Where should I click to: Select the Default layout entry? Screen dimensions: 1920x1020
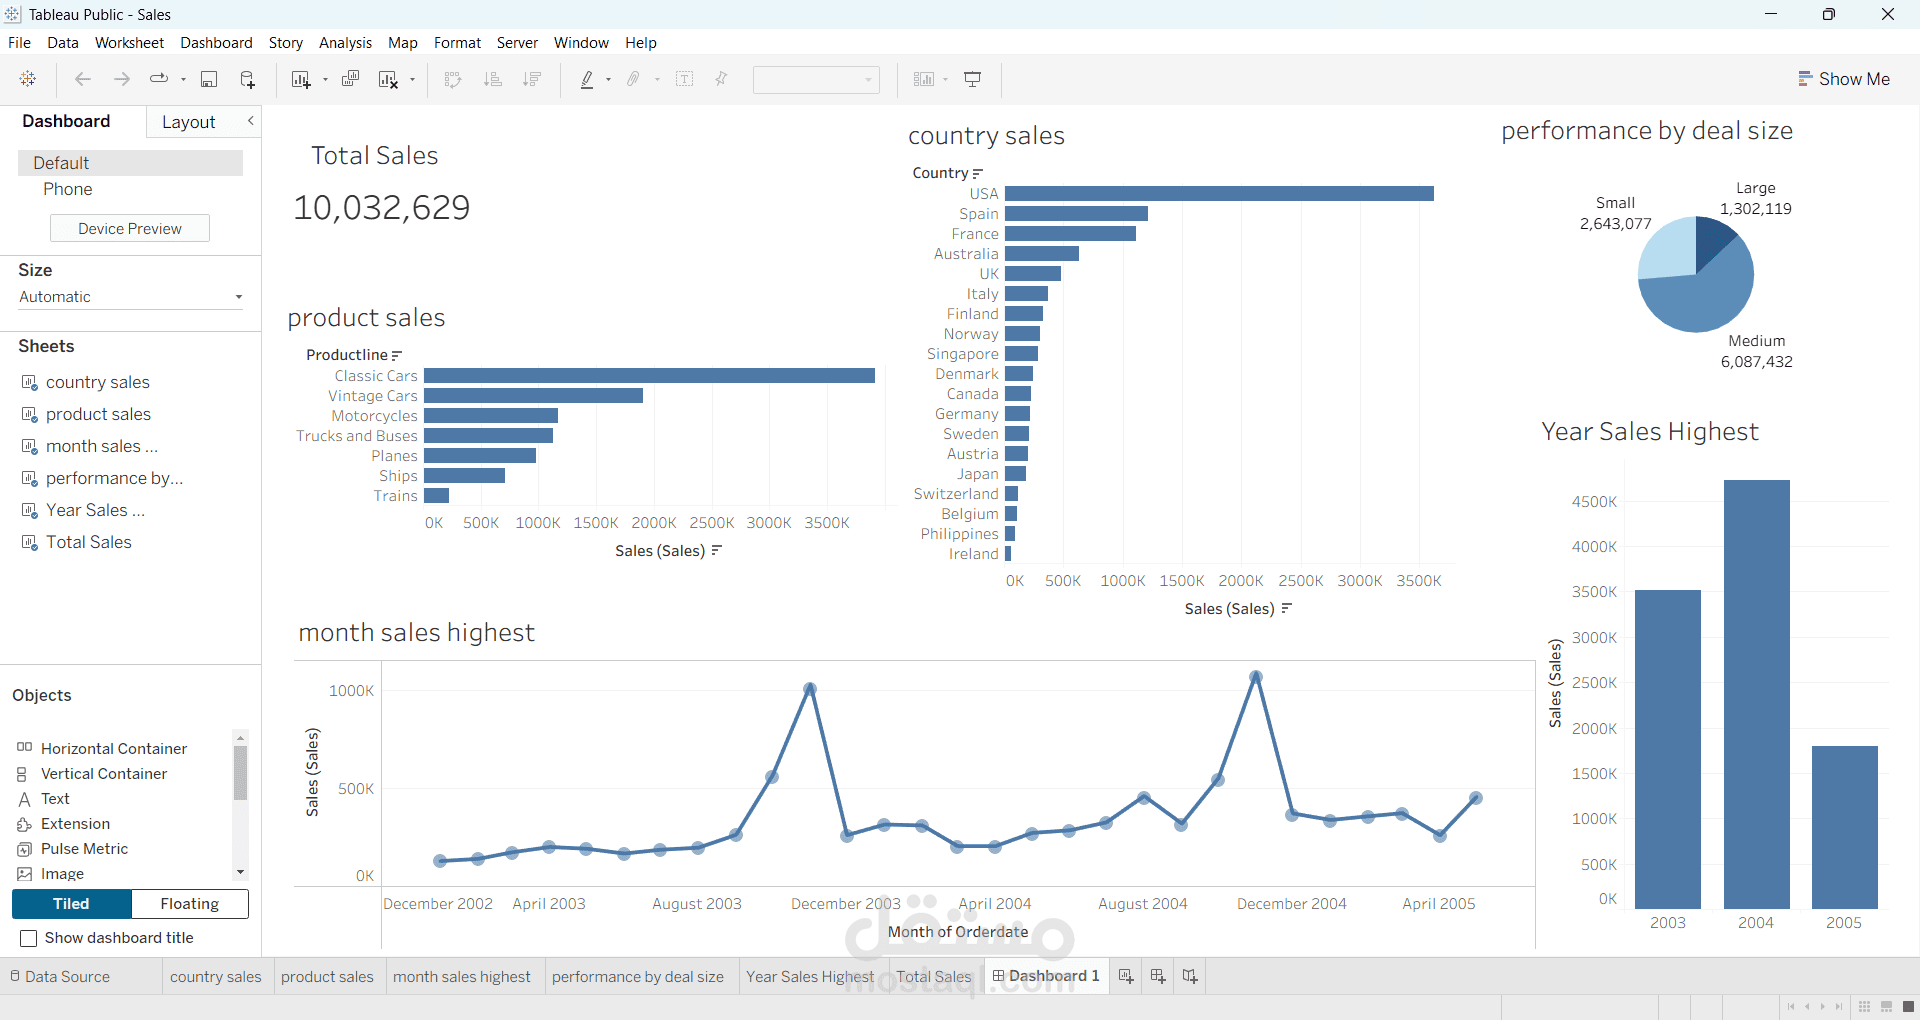pos(130,163)
